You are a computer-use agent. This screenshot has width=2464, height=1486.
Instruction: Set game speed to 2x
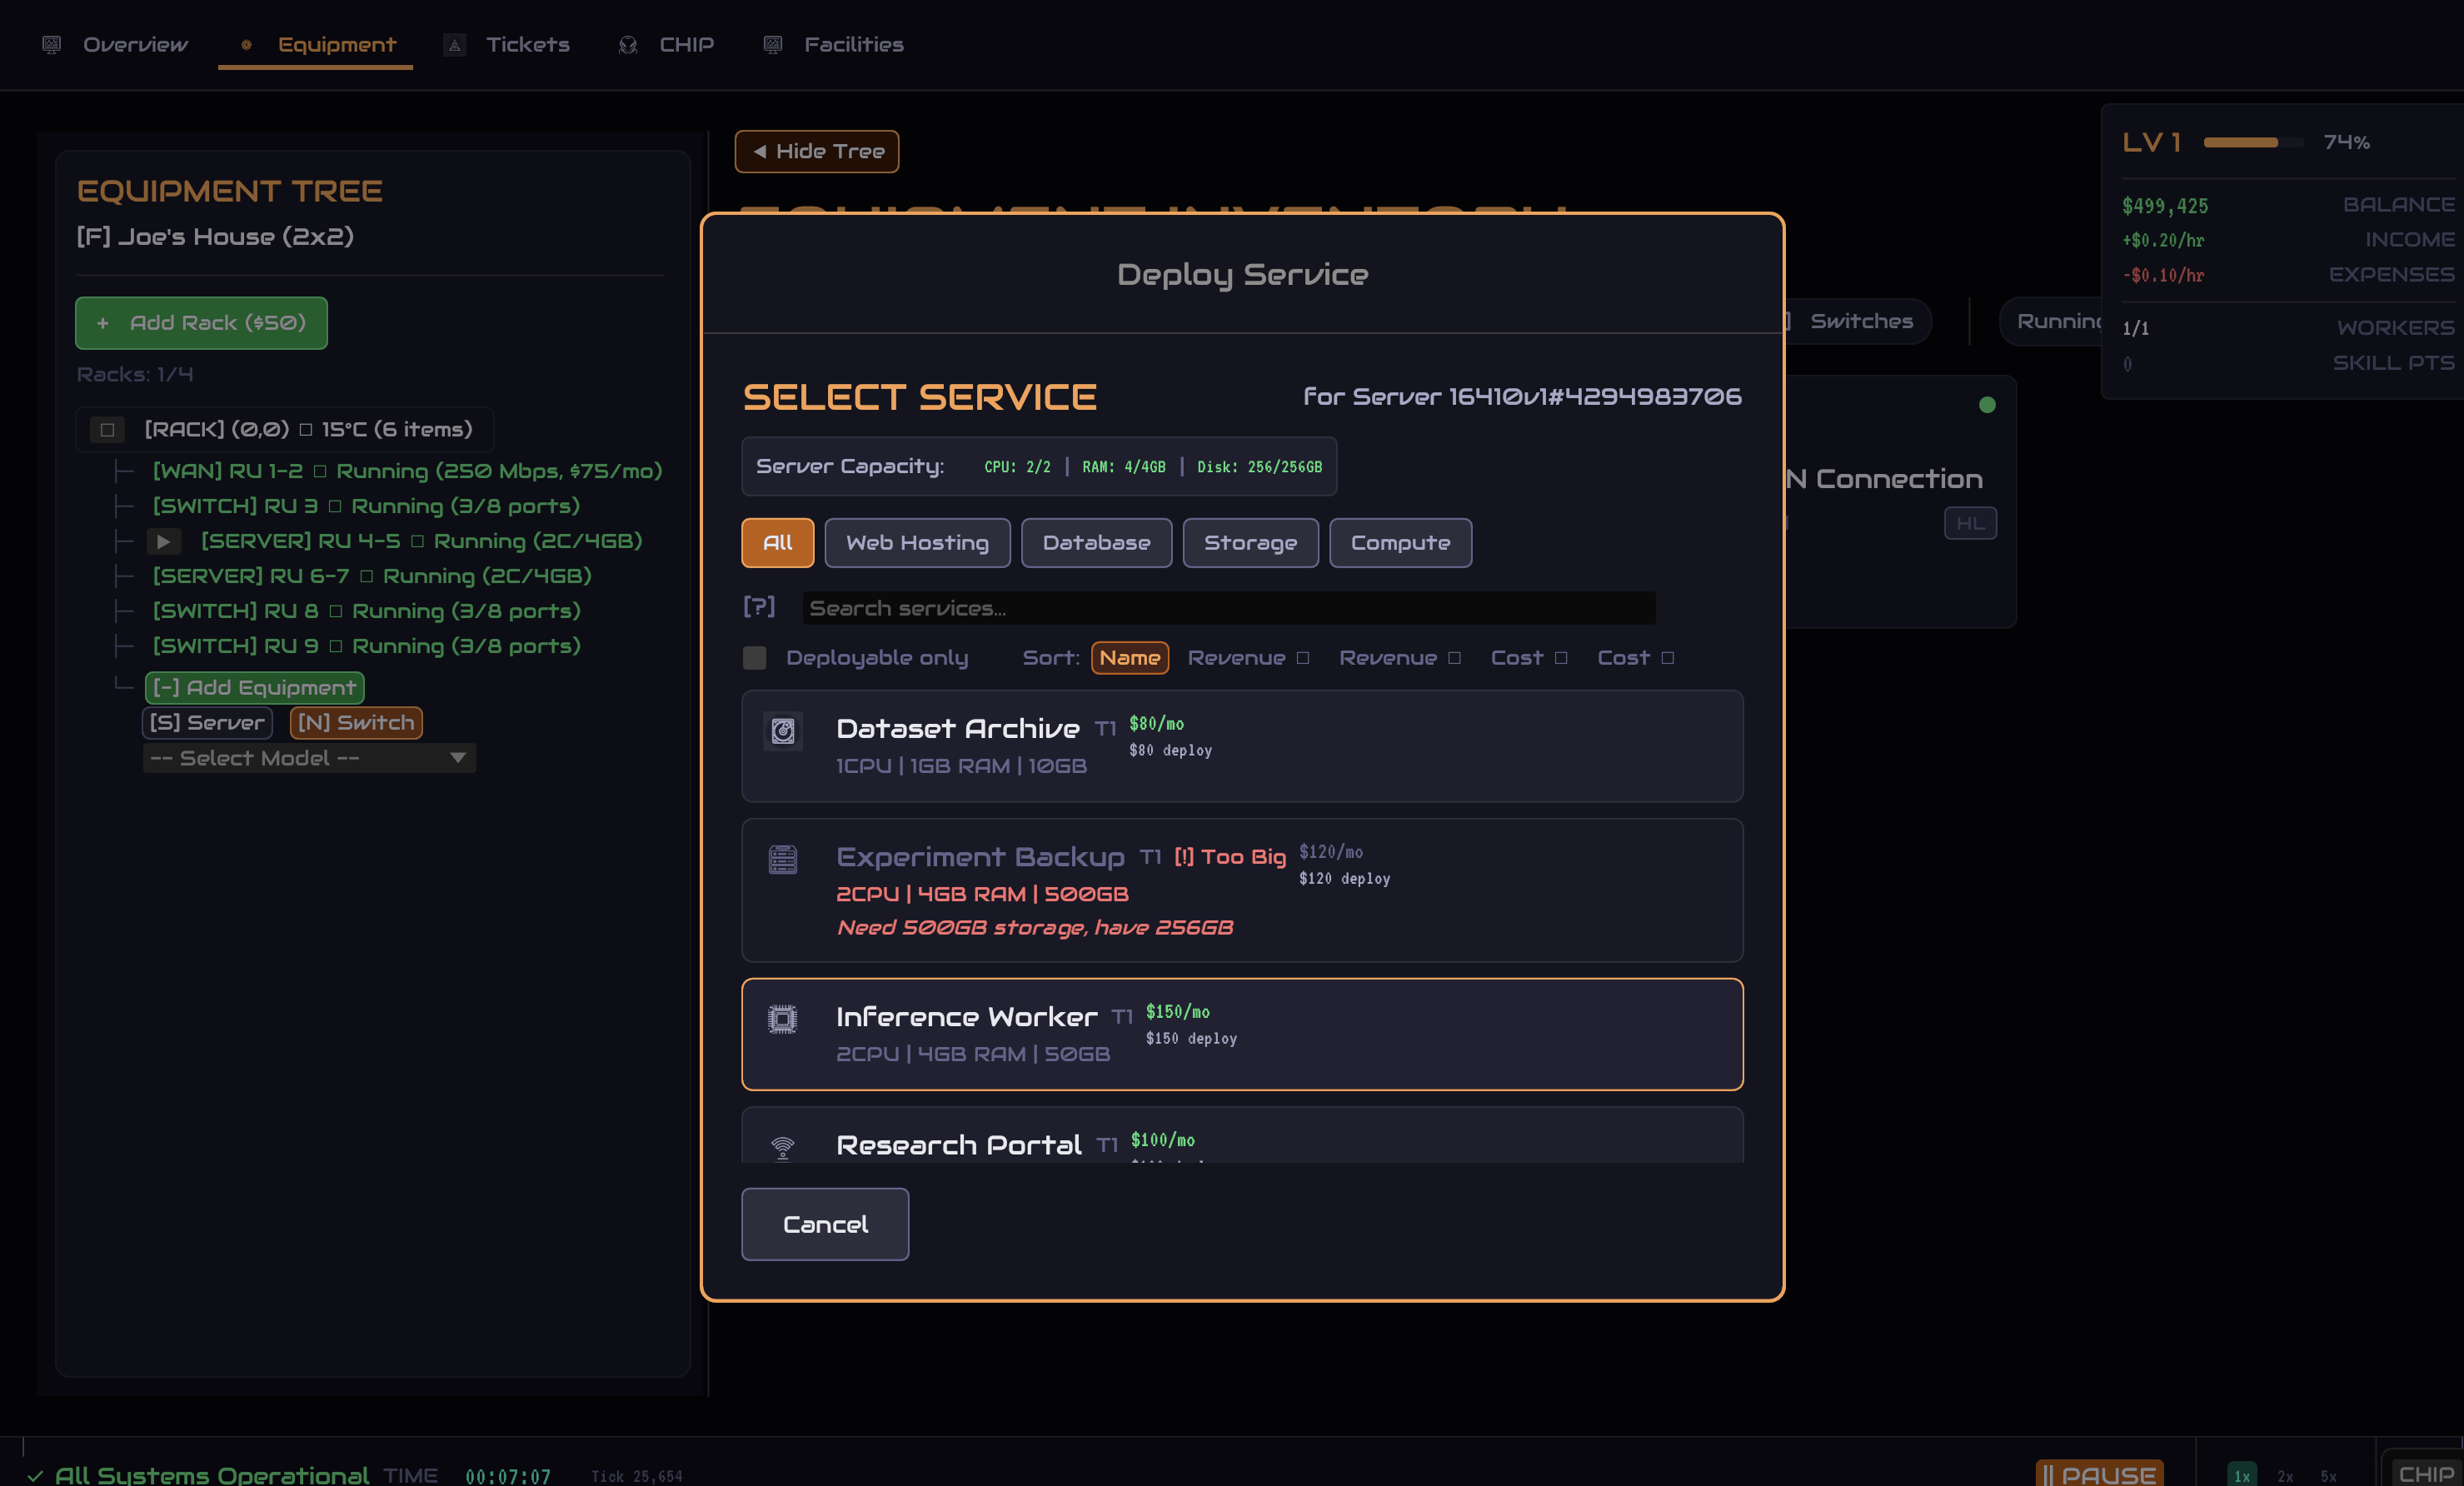click(x=2285, y=1476)
